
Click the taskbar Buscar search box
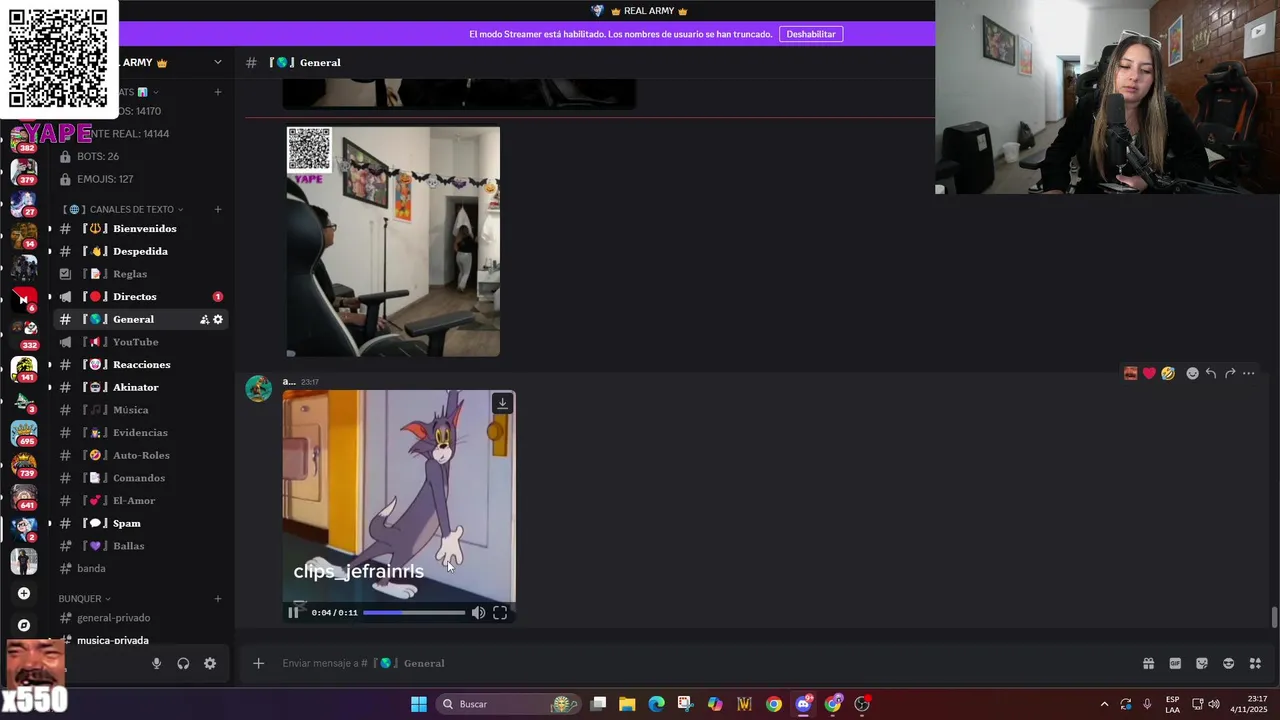coord(510,704)
